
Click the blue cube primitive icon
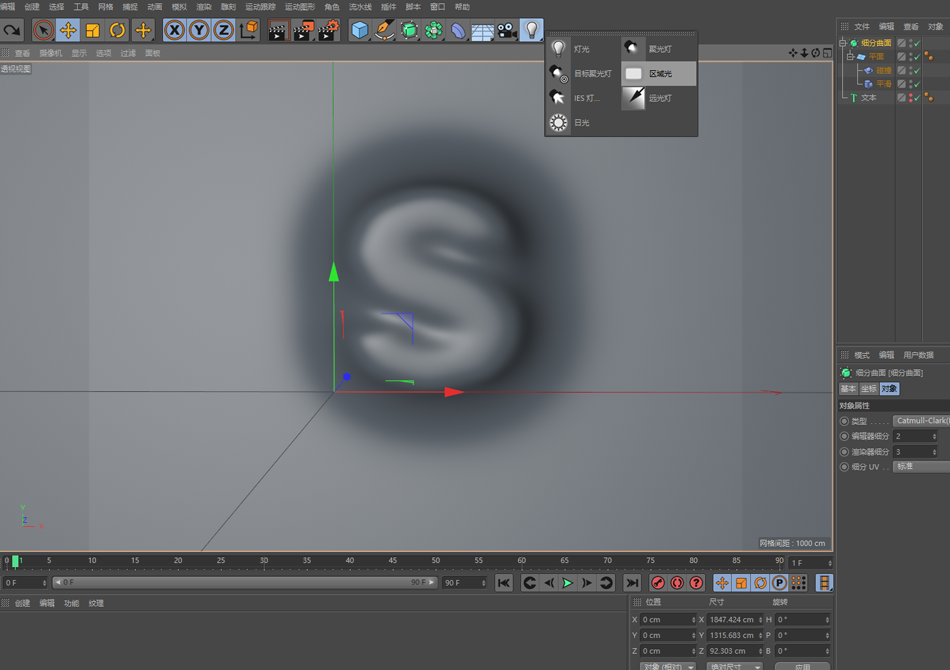[360, 30]
